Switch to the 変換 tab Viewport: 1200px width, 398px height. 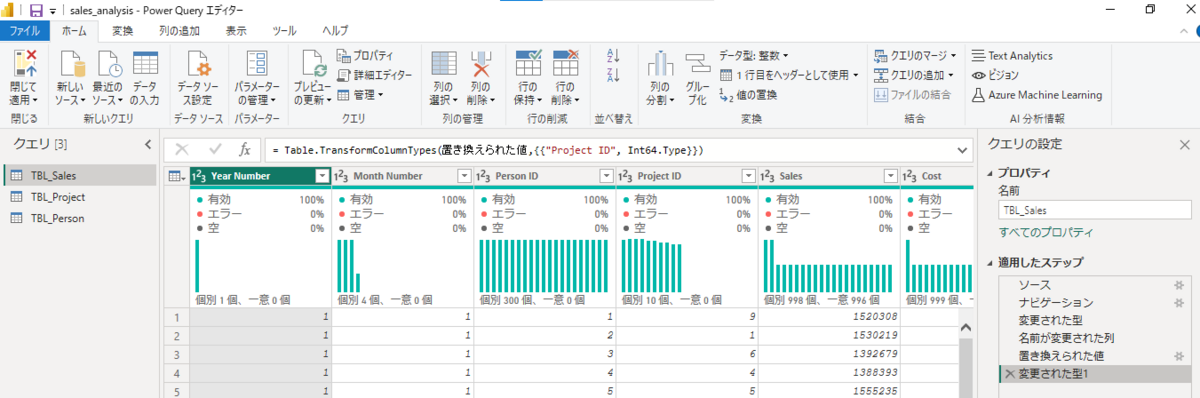123,31
